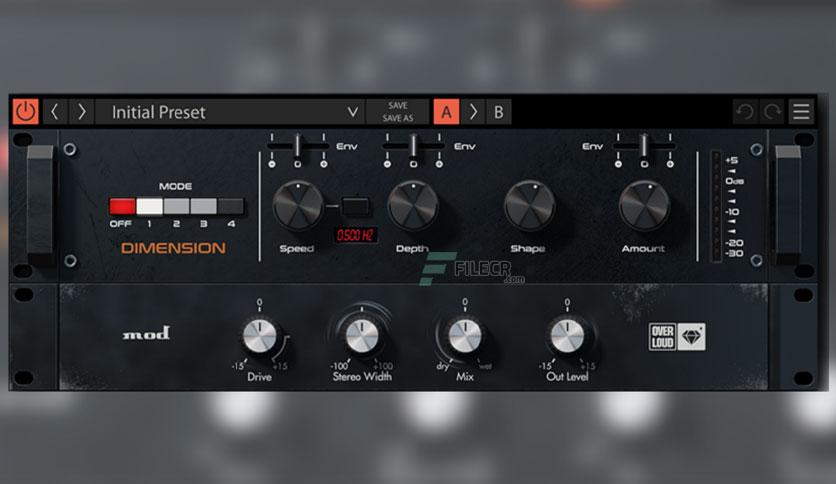
Task: Toggle the sync button beside Speed knob
Action: tap(355, 206)
